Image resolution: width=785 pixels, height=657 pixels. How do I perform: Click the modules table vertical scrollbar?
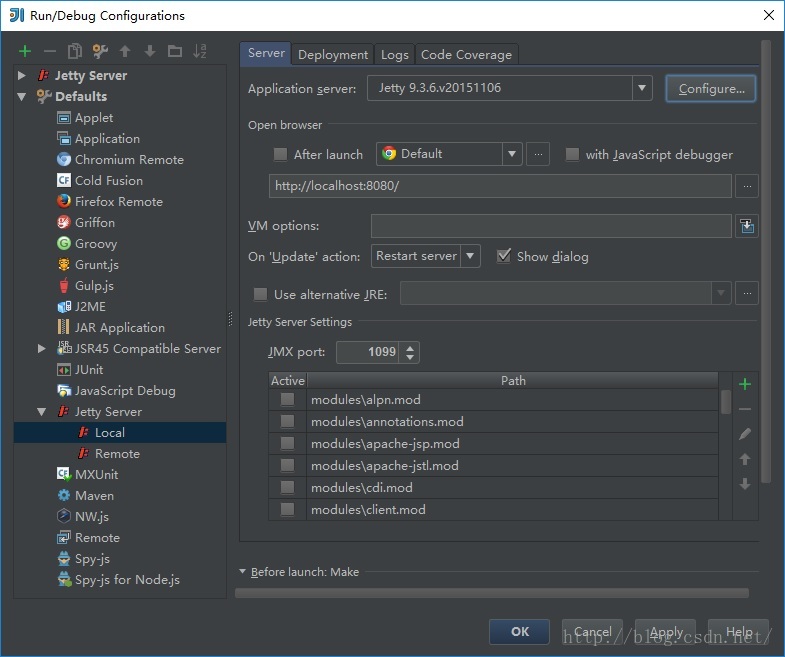pos(725,401)
